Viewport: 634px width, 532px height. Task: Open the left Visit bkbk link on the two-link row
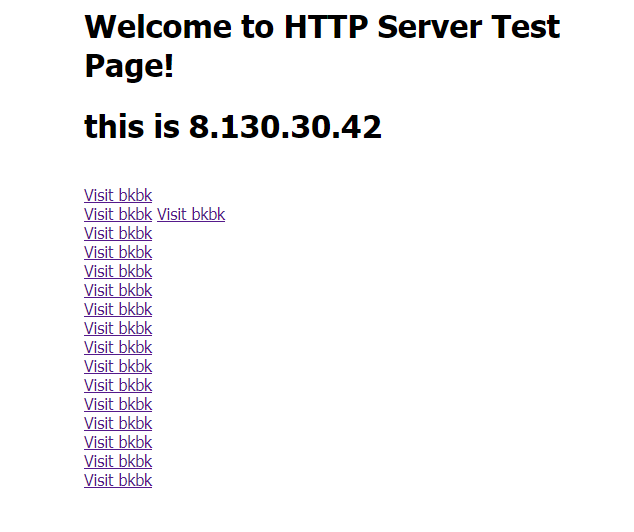[x=118, y=214]
